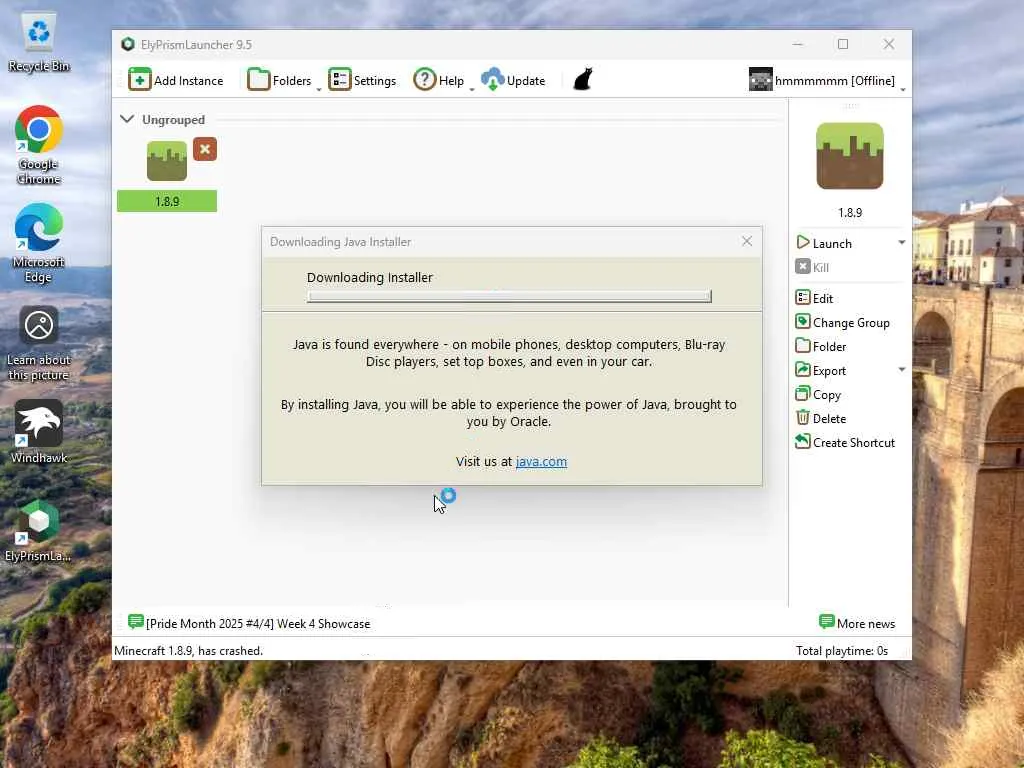Click the Kill instance button
This screenshot has width=1024, height=768.
pos(812,267)
